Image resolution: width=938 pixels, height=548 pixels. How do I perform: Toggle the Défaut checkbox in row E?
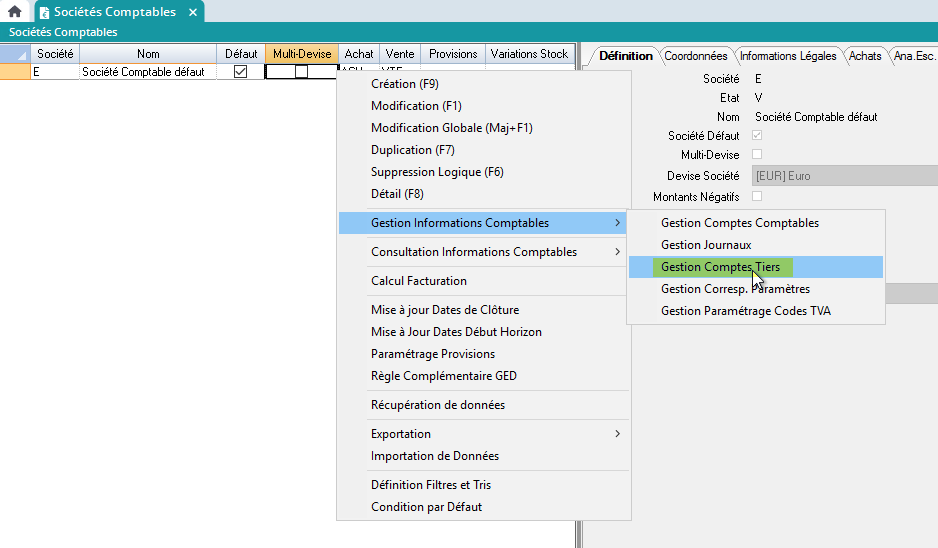click(x=240, y=72)
